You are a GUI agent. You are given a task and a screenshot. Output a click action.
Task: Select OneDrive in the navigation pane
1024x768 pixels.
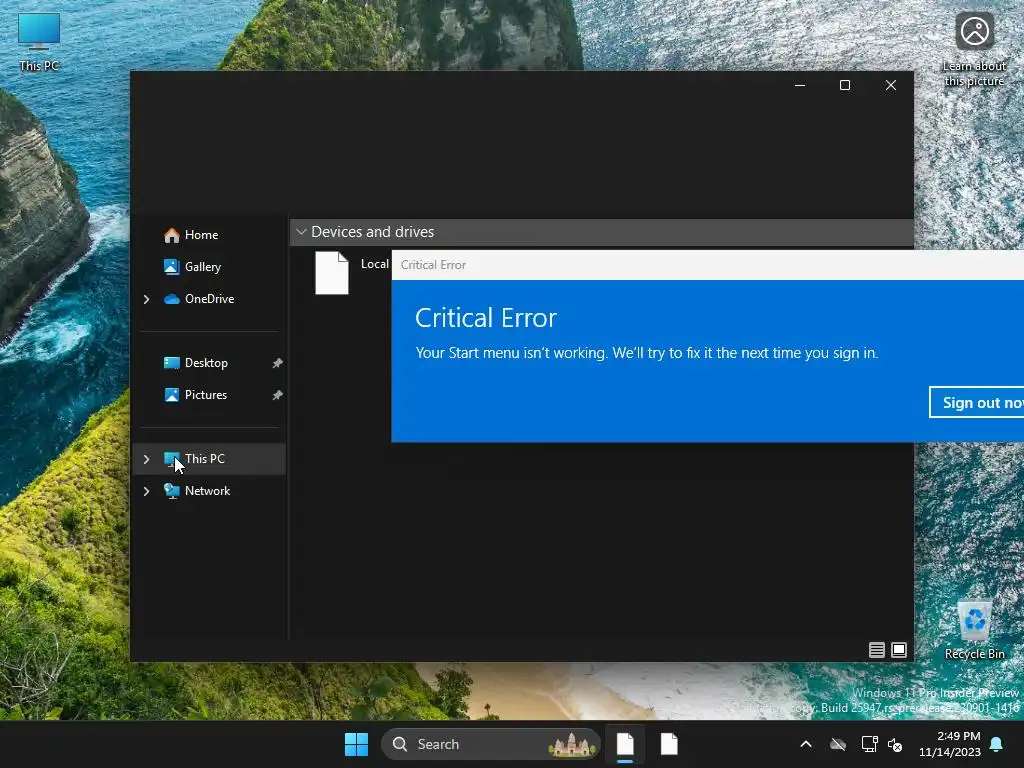[209, 298]
